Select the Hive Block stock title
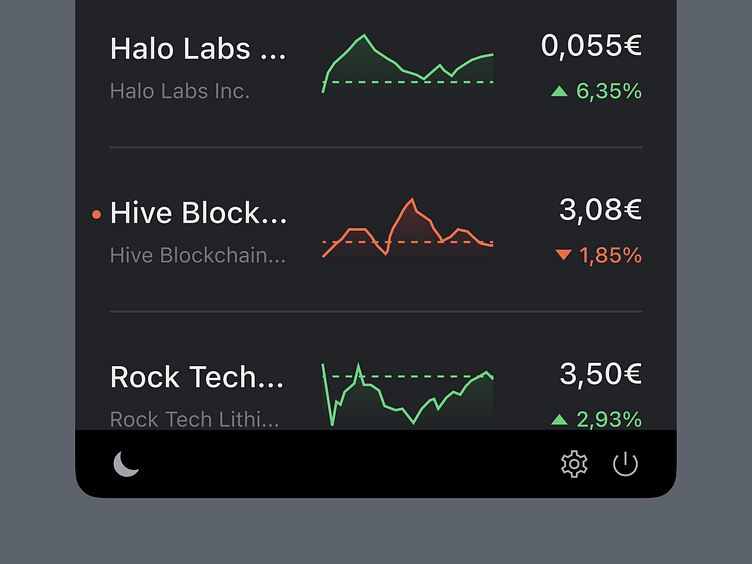 (x=198, y=213)
